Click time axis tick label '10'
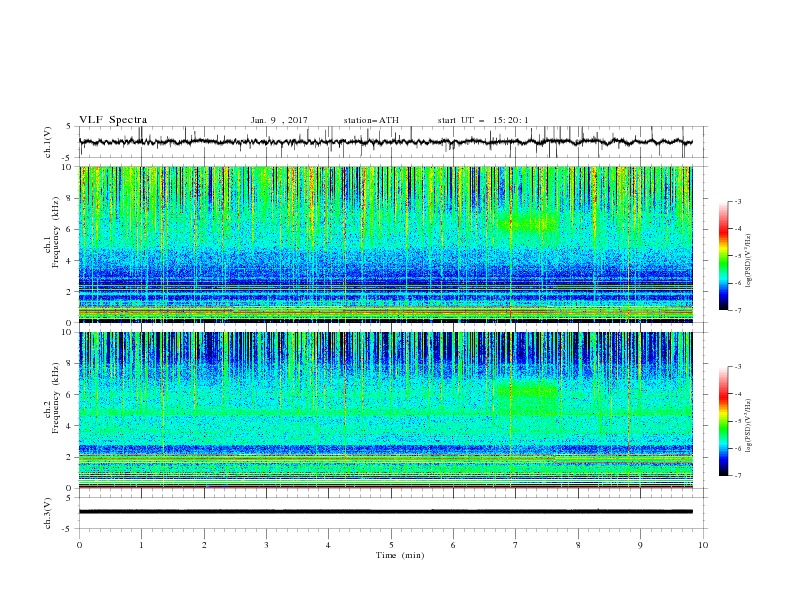792x612 pixels. pos(703,545)
